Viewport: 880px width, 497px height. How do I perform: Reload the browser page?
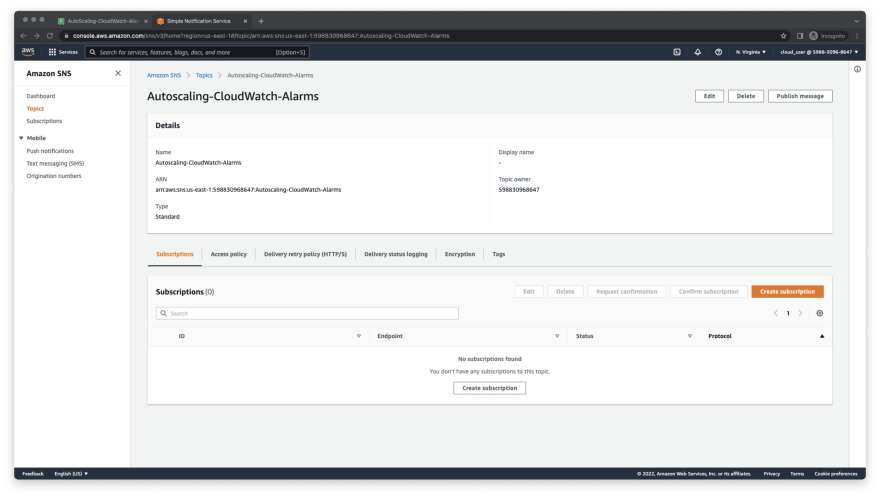(x=50, y=36)
